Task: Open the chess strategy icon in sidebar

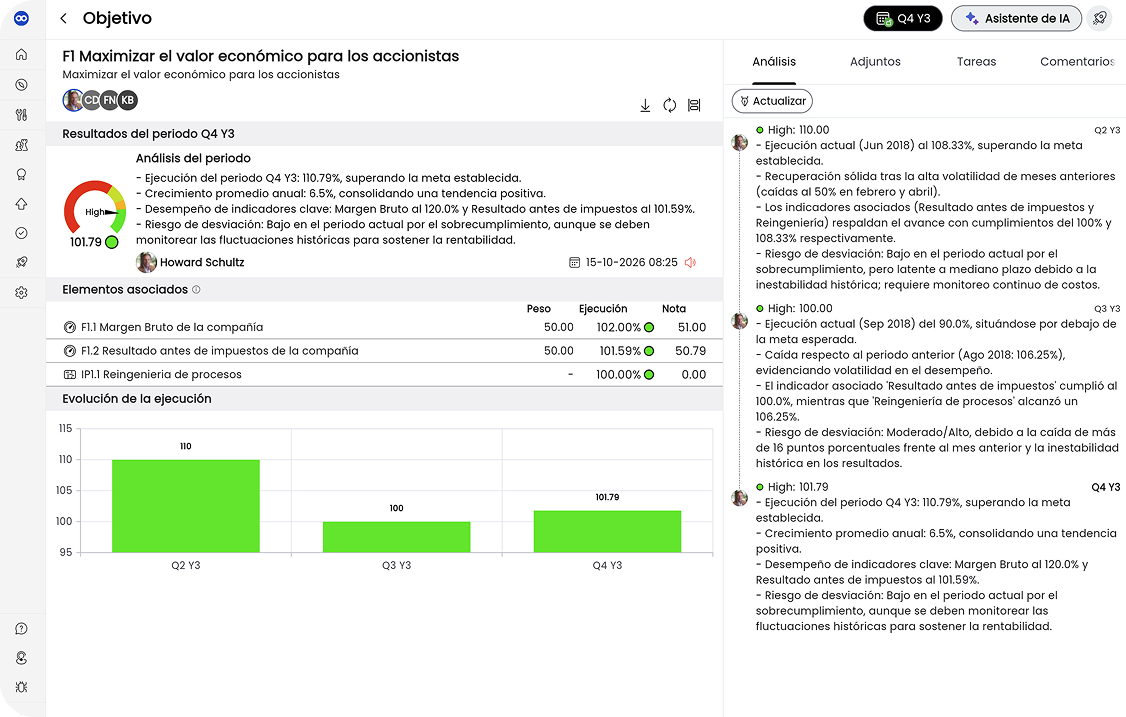Action: coord(22,145)
